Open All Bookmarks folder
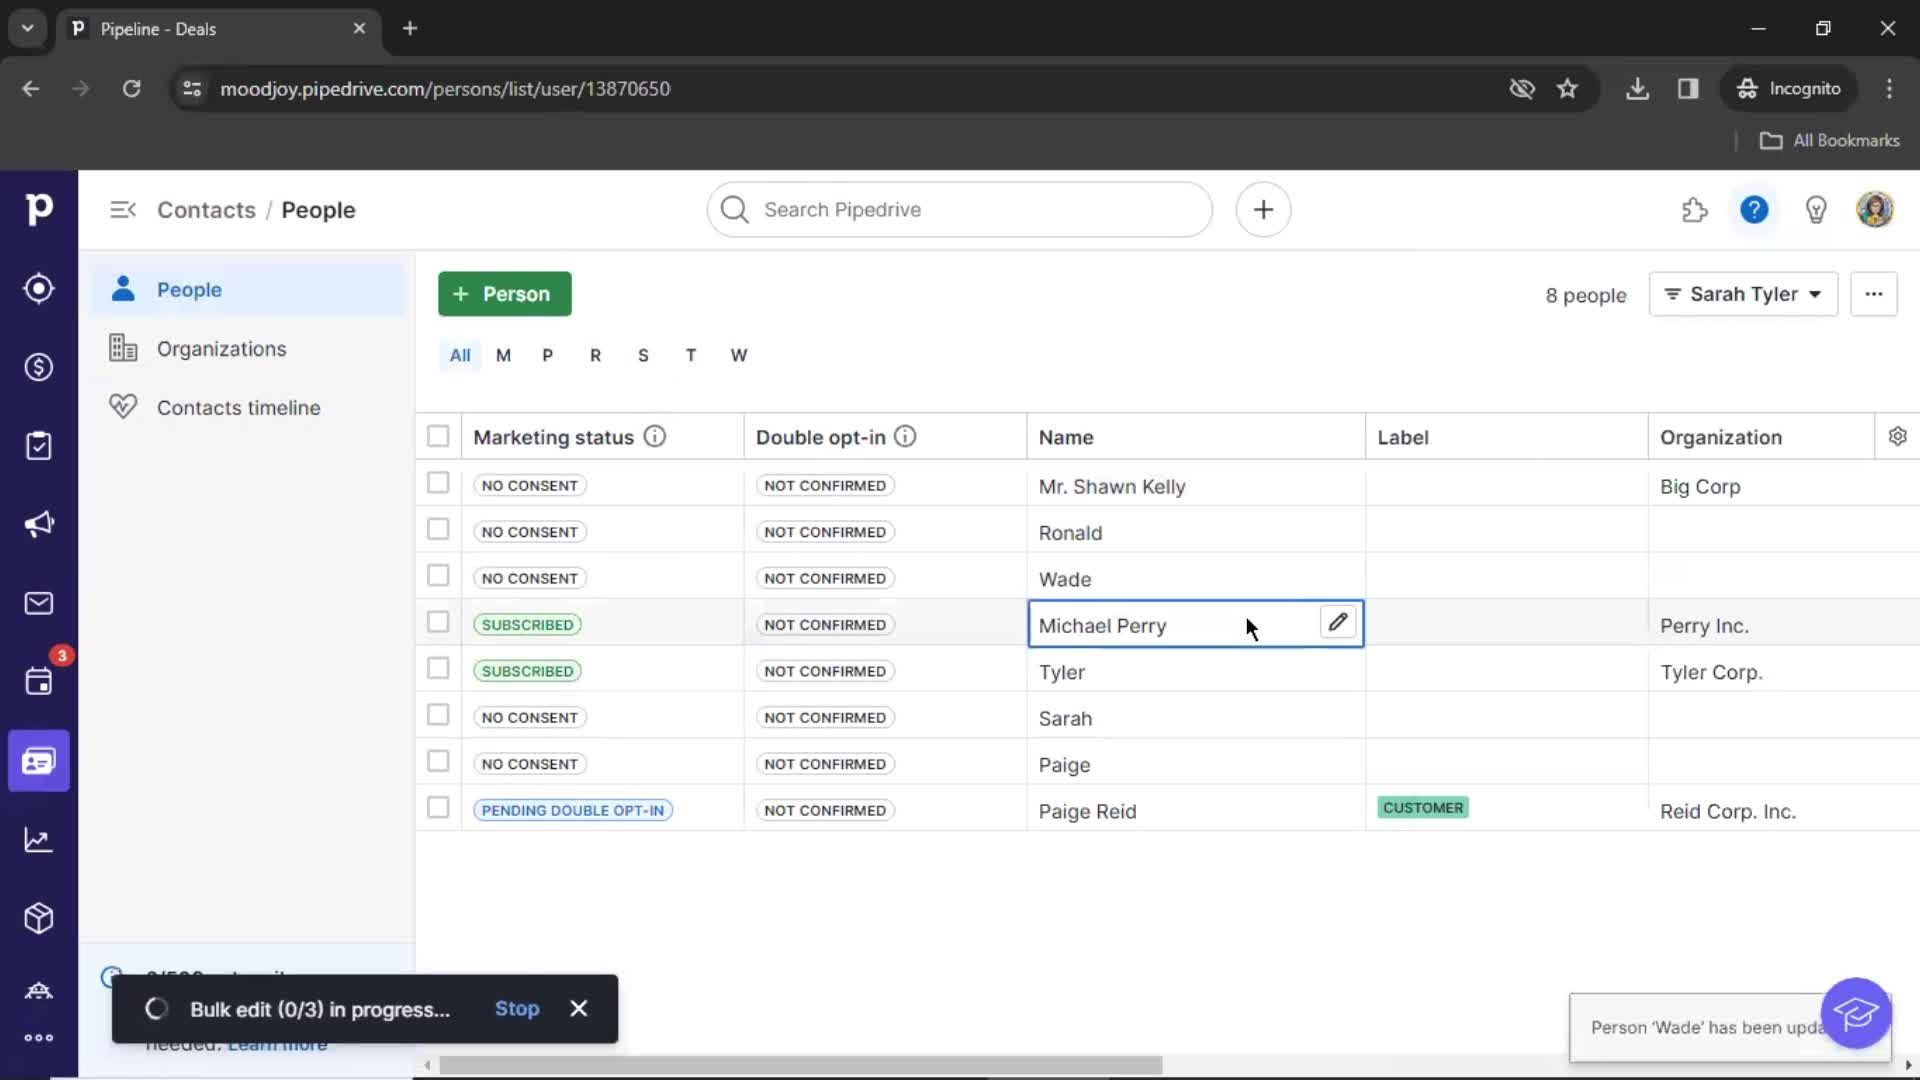The width and height of the screenshot is (1920, 1080). 1829,140
